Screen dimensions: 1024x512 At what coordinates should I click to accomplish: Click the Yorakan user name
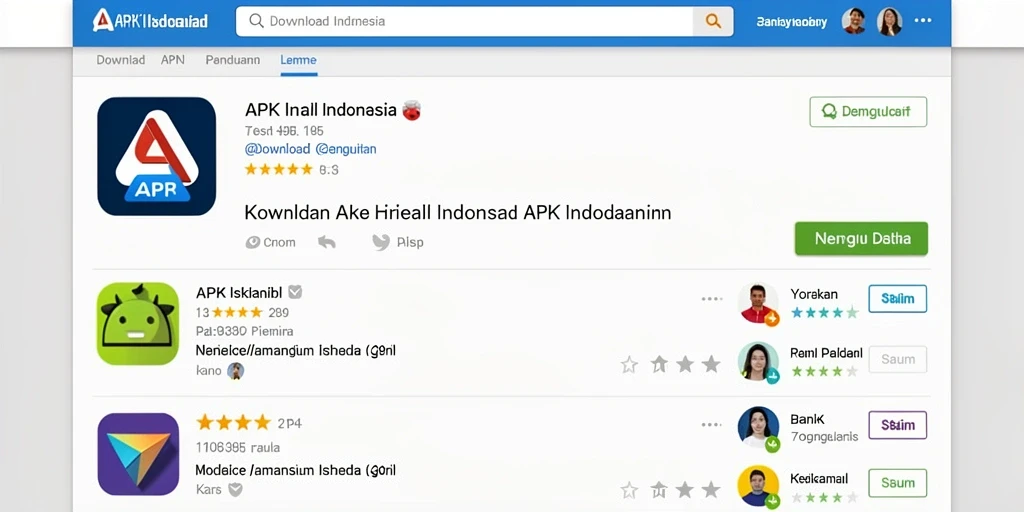coord(814,294)
